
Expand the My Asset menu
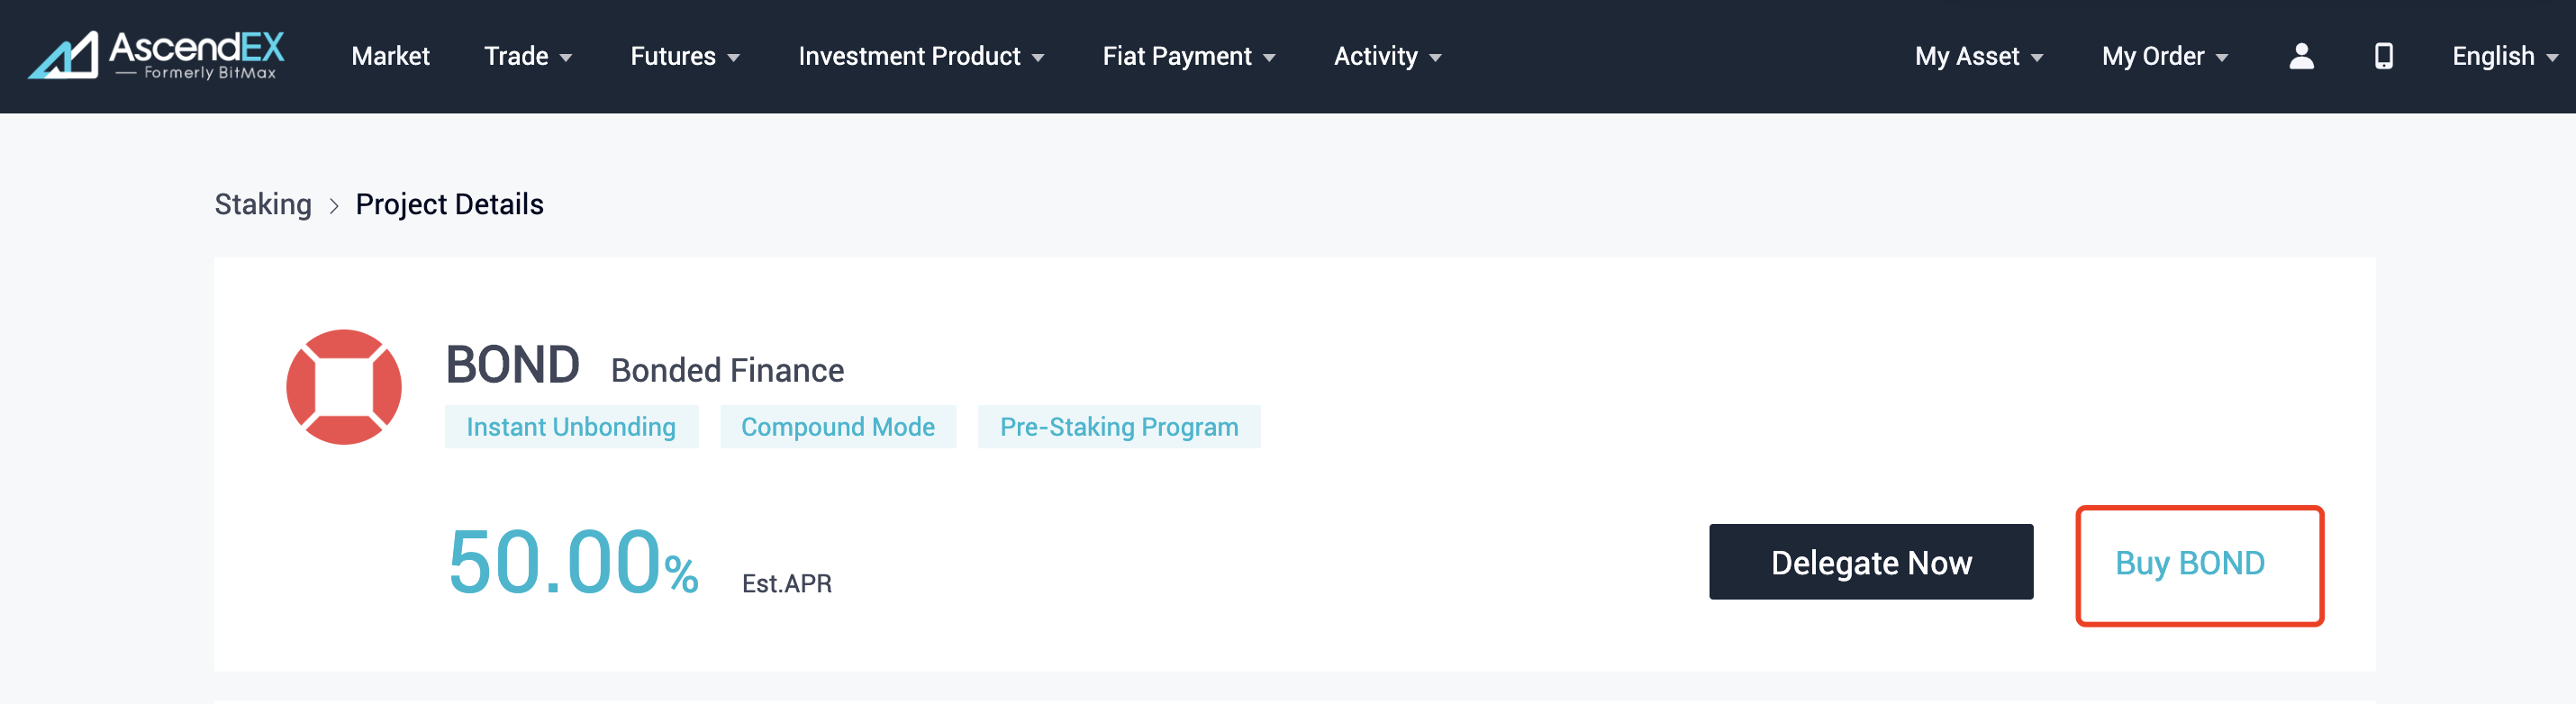pos(1978,56)
